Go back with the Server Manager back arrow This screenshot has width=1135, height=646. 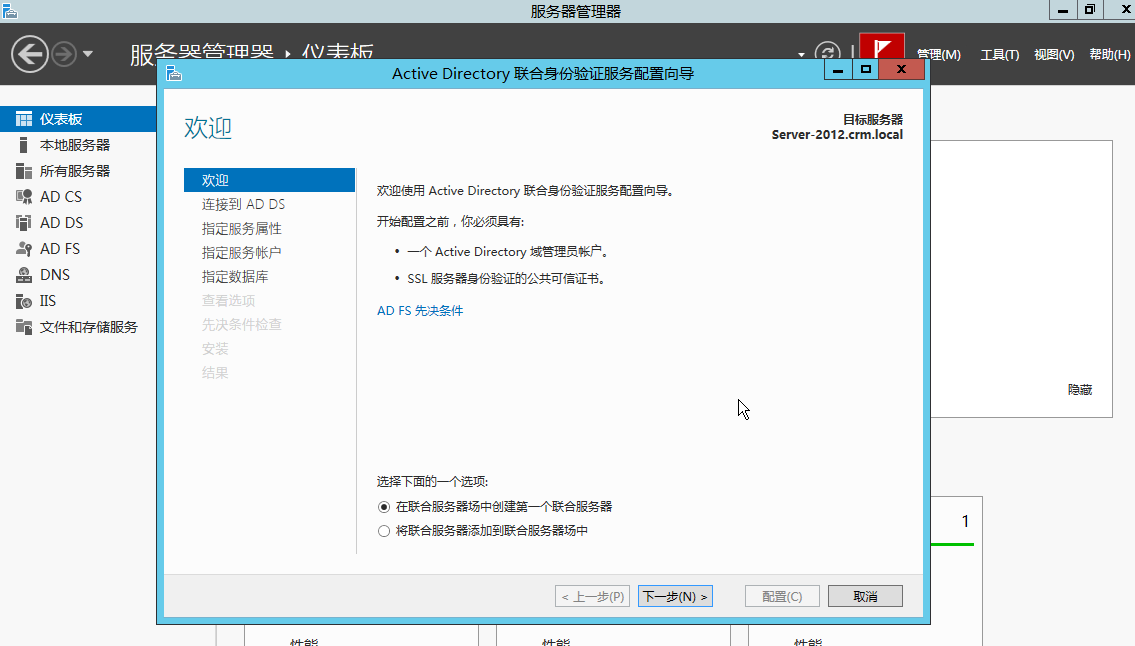30,54
